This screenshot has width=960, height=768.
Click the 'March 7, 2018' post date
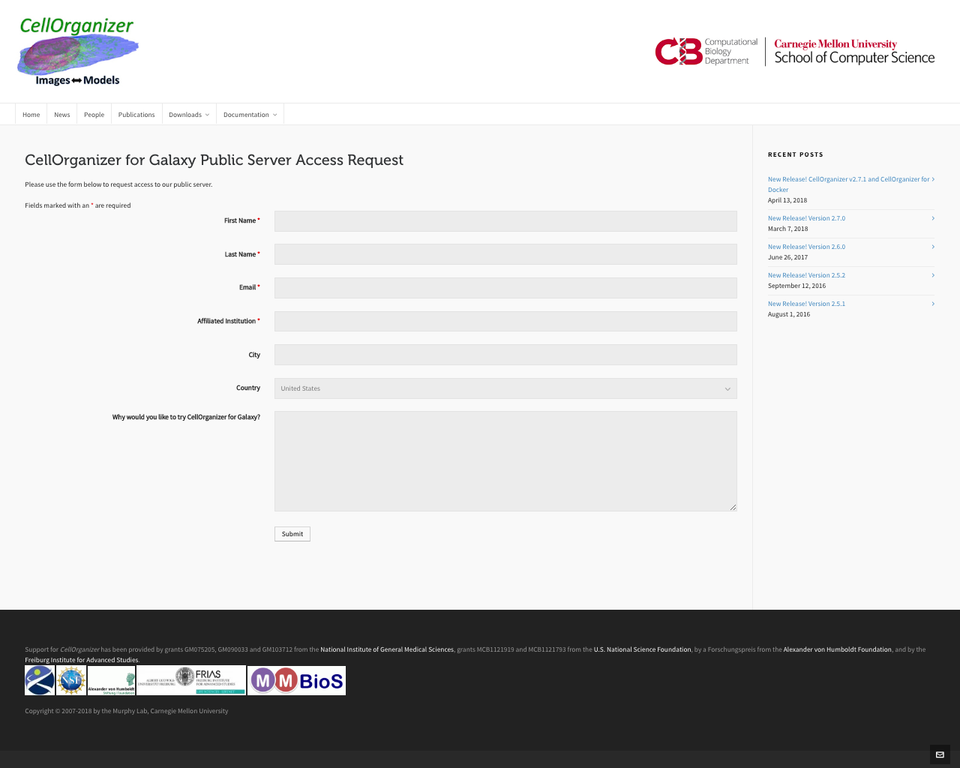point(788,229)
